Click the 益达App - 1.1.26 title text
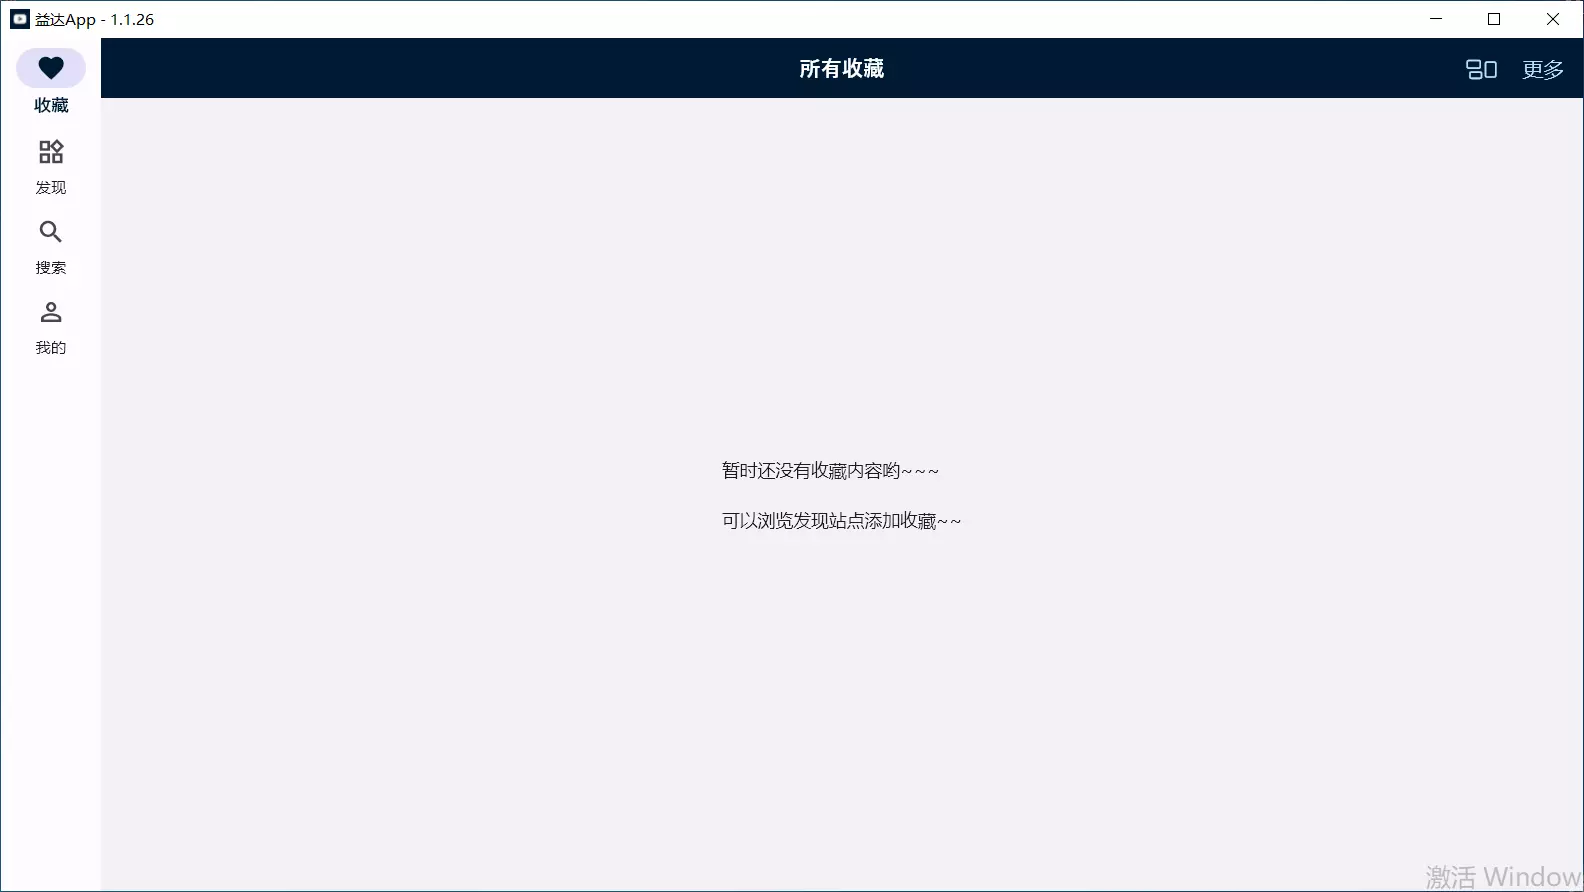The image size is (1584, 892). [95, 20]
